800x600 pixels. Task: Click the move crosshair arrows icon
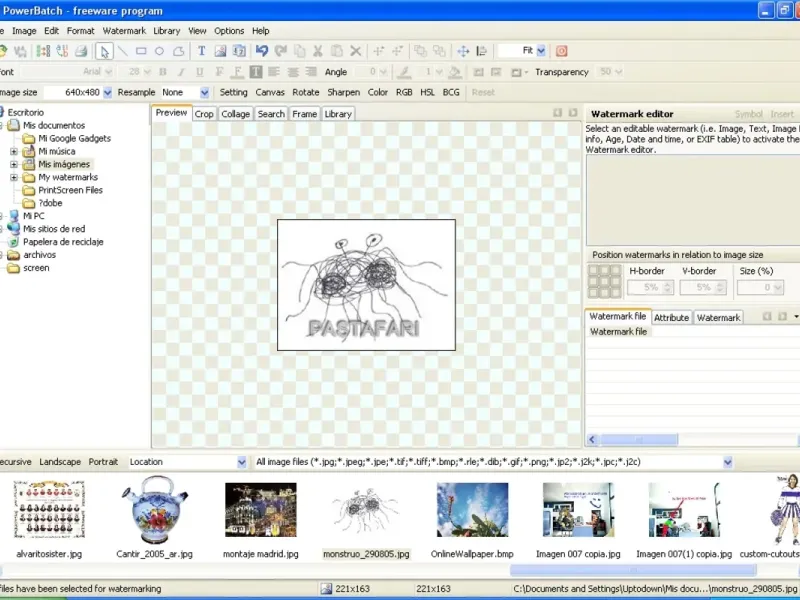(463, 51)
